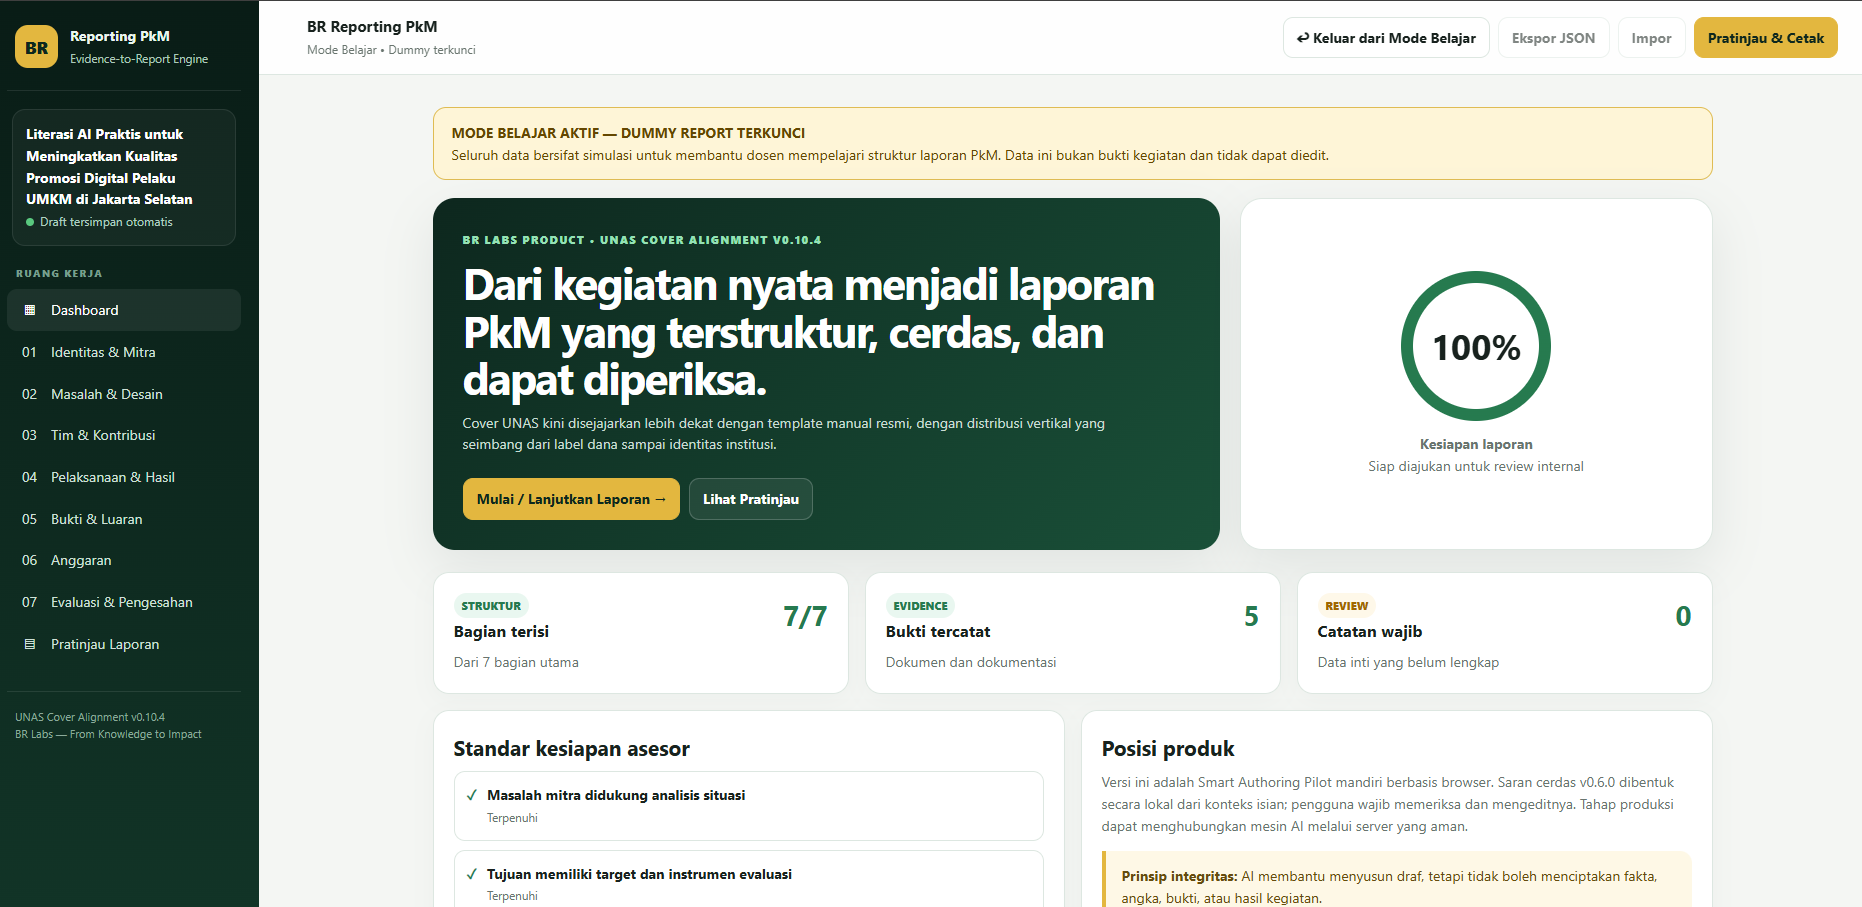Click Siap diajukan untuk review internal
Image resolution: width=1862 pixels, height=907 pixels.
tap(1476, 466)
